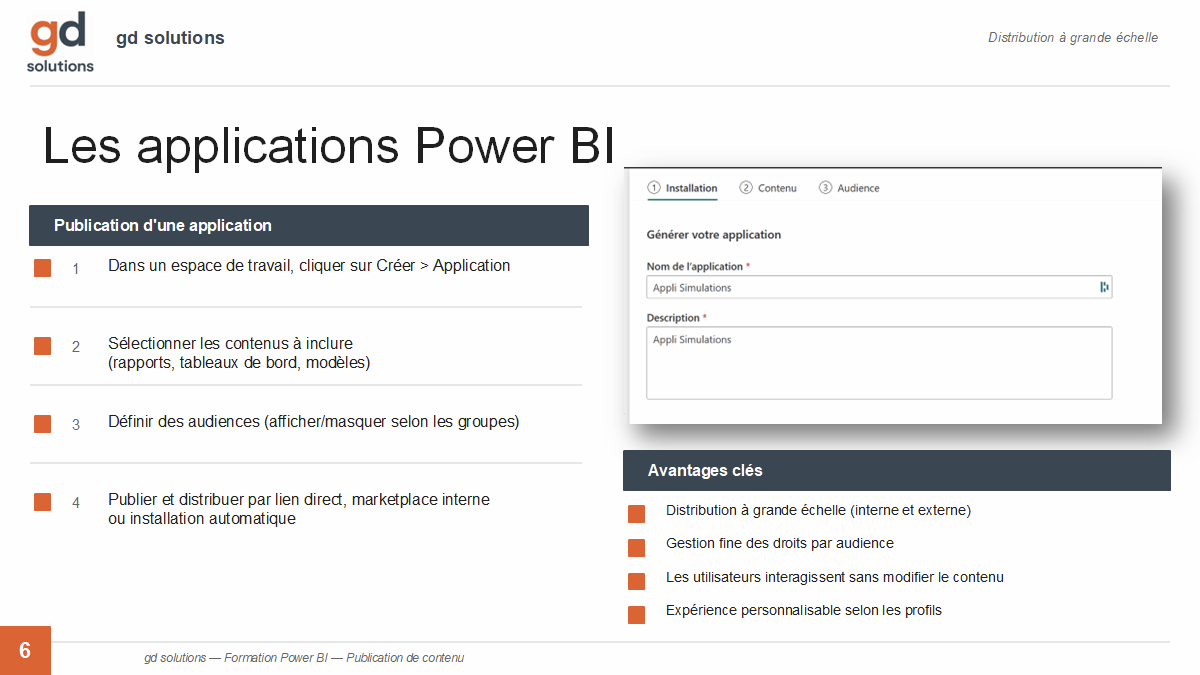
Task: Click the text 'Publier et distribuer par lien direct, marketplace interne'
Action: point(299,500)
